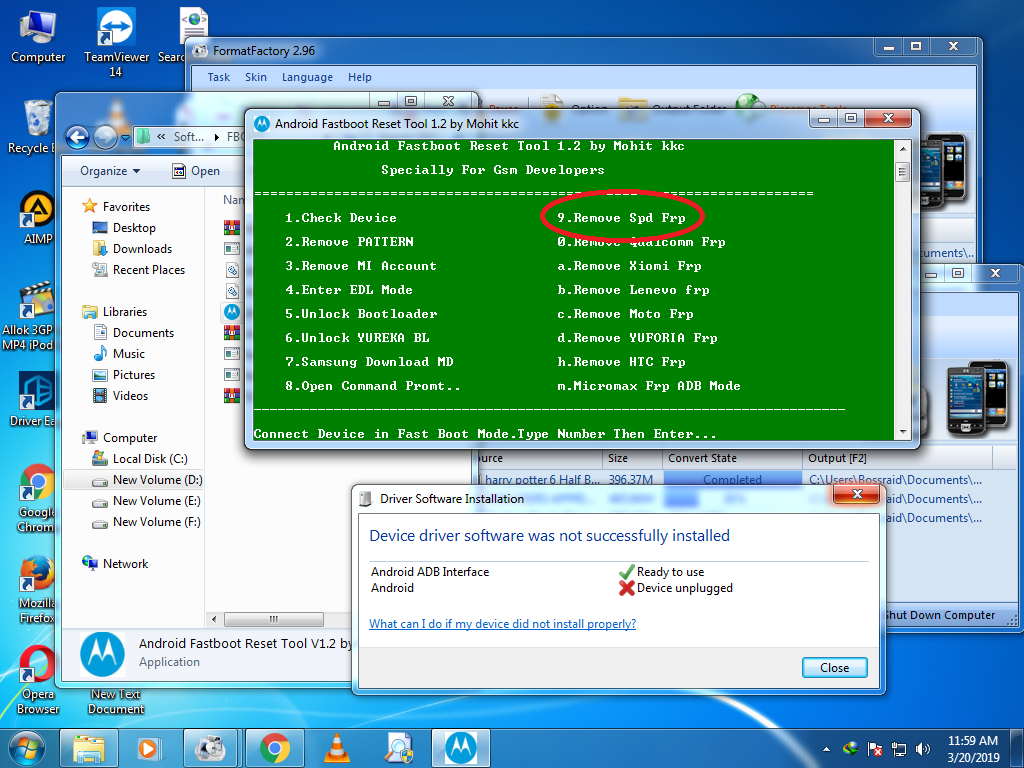Open Skin menu in FormatFactory
The width and height of the screenshot is (1024, 768).
255,77
